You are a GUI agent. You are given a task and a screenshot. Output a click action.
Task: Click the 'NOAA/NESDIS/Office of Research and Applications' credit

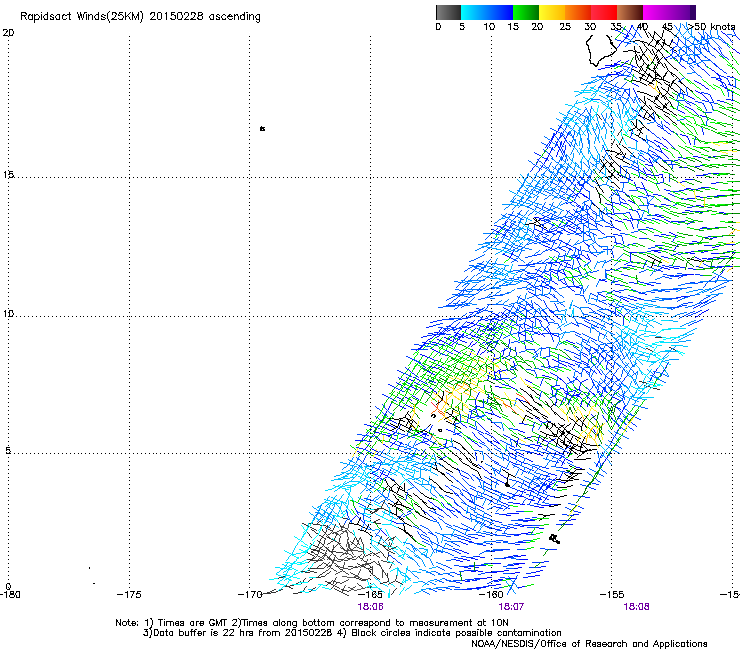click(589, 643)
